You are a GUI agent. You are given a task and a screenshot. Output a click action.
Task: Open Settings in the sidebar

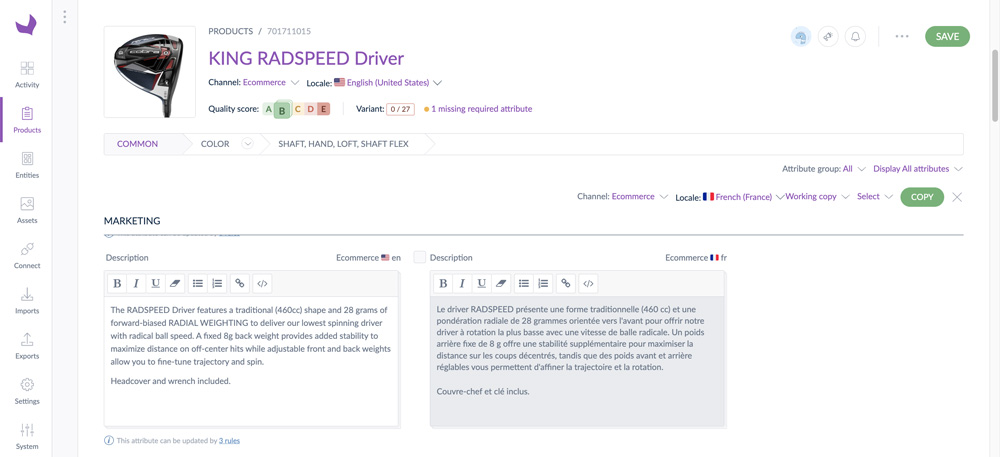click(x=27, y=391)
